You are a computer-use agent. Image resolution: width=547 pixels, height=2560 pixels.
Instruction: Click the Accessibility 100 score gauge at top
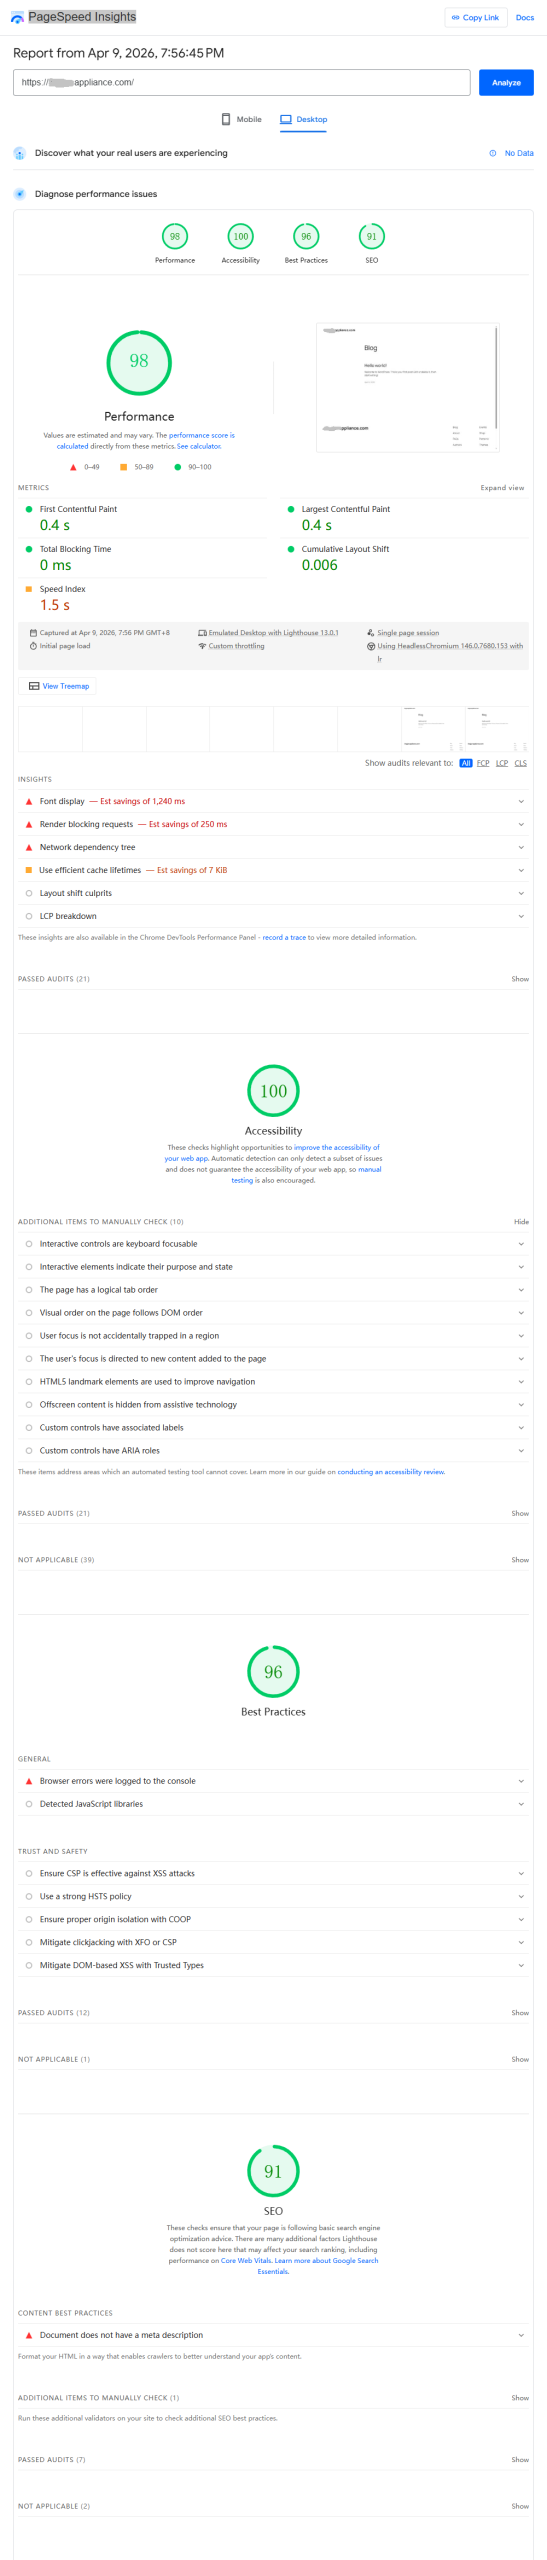[240, 237]
